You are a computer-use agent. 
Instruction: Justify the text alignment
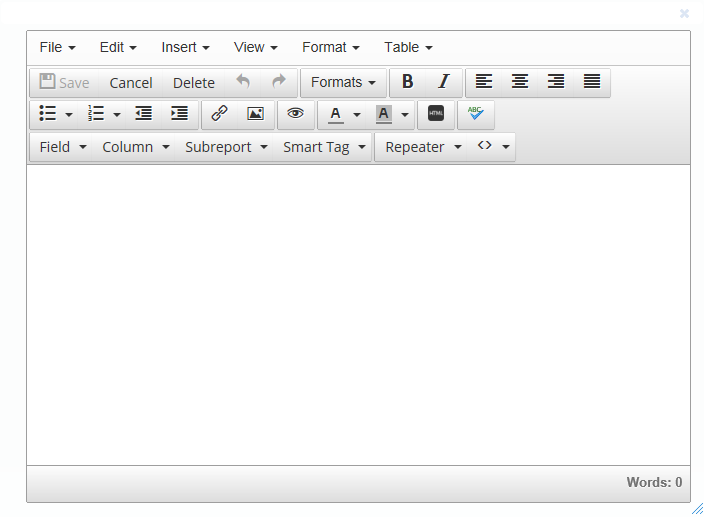coord(592,82)
